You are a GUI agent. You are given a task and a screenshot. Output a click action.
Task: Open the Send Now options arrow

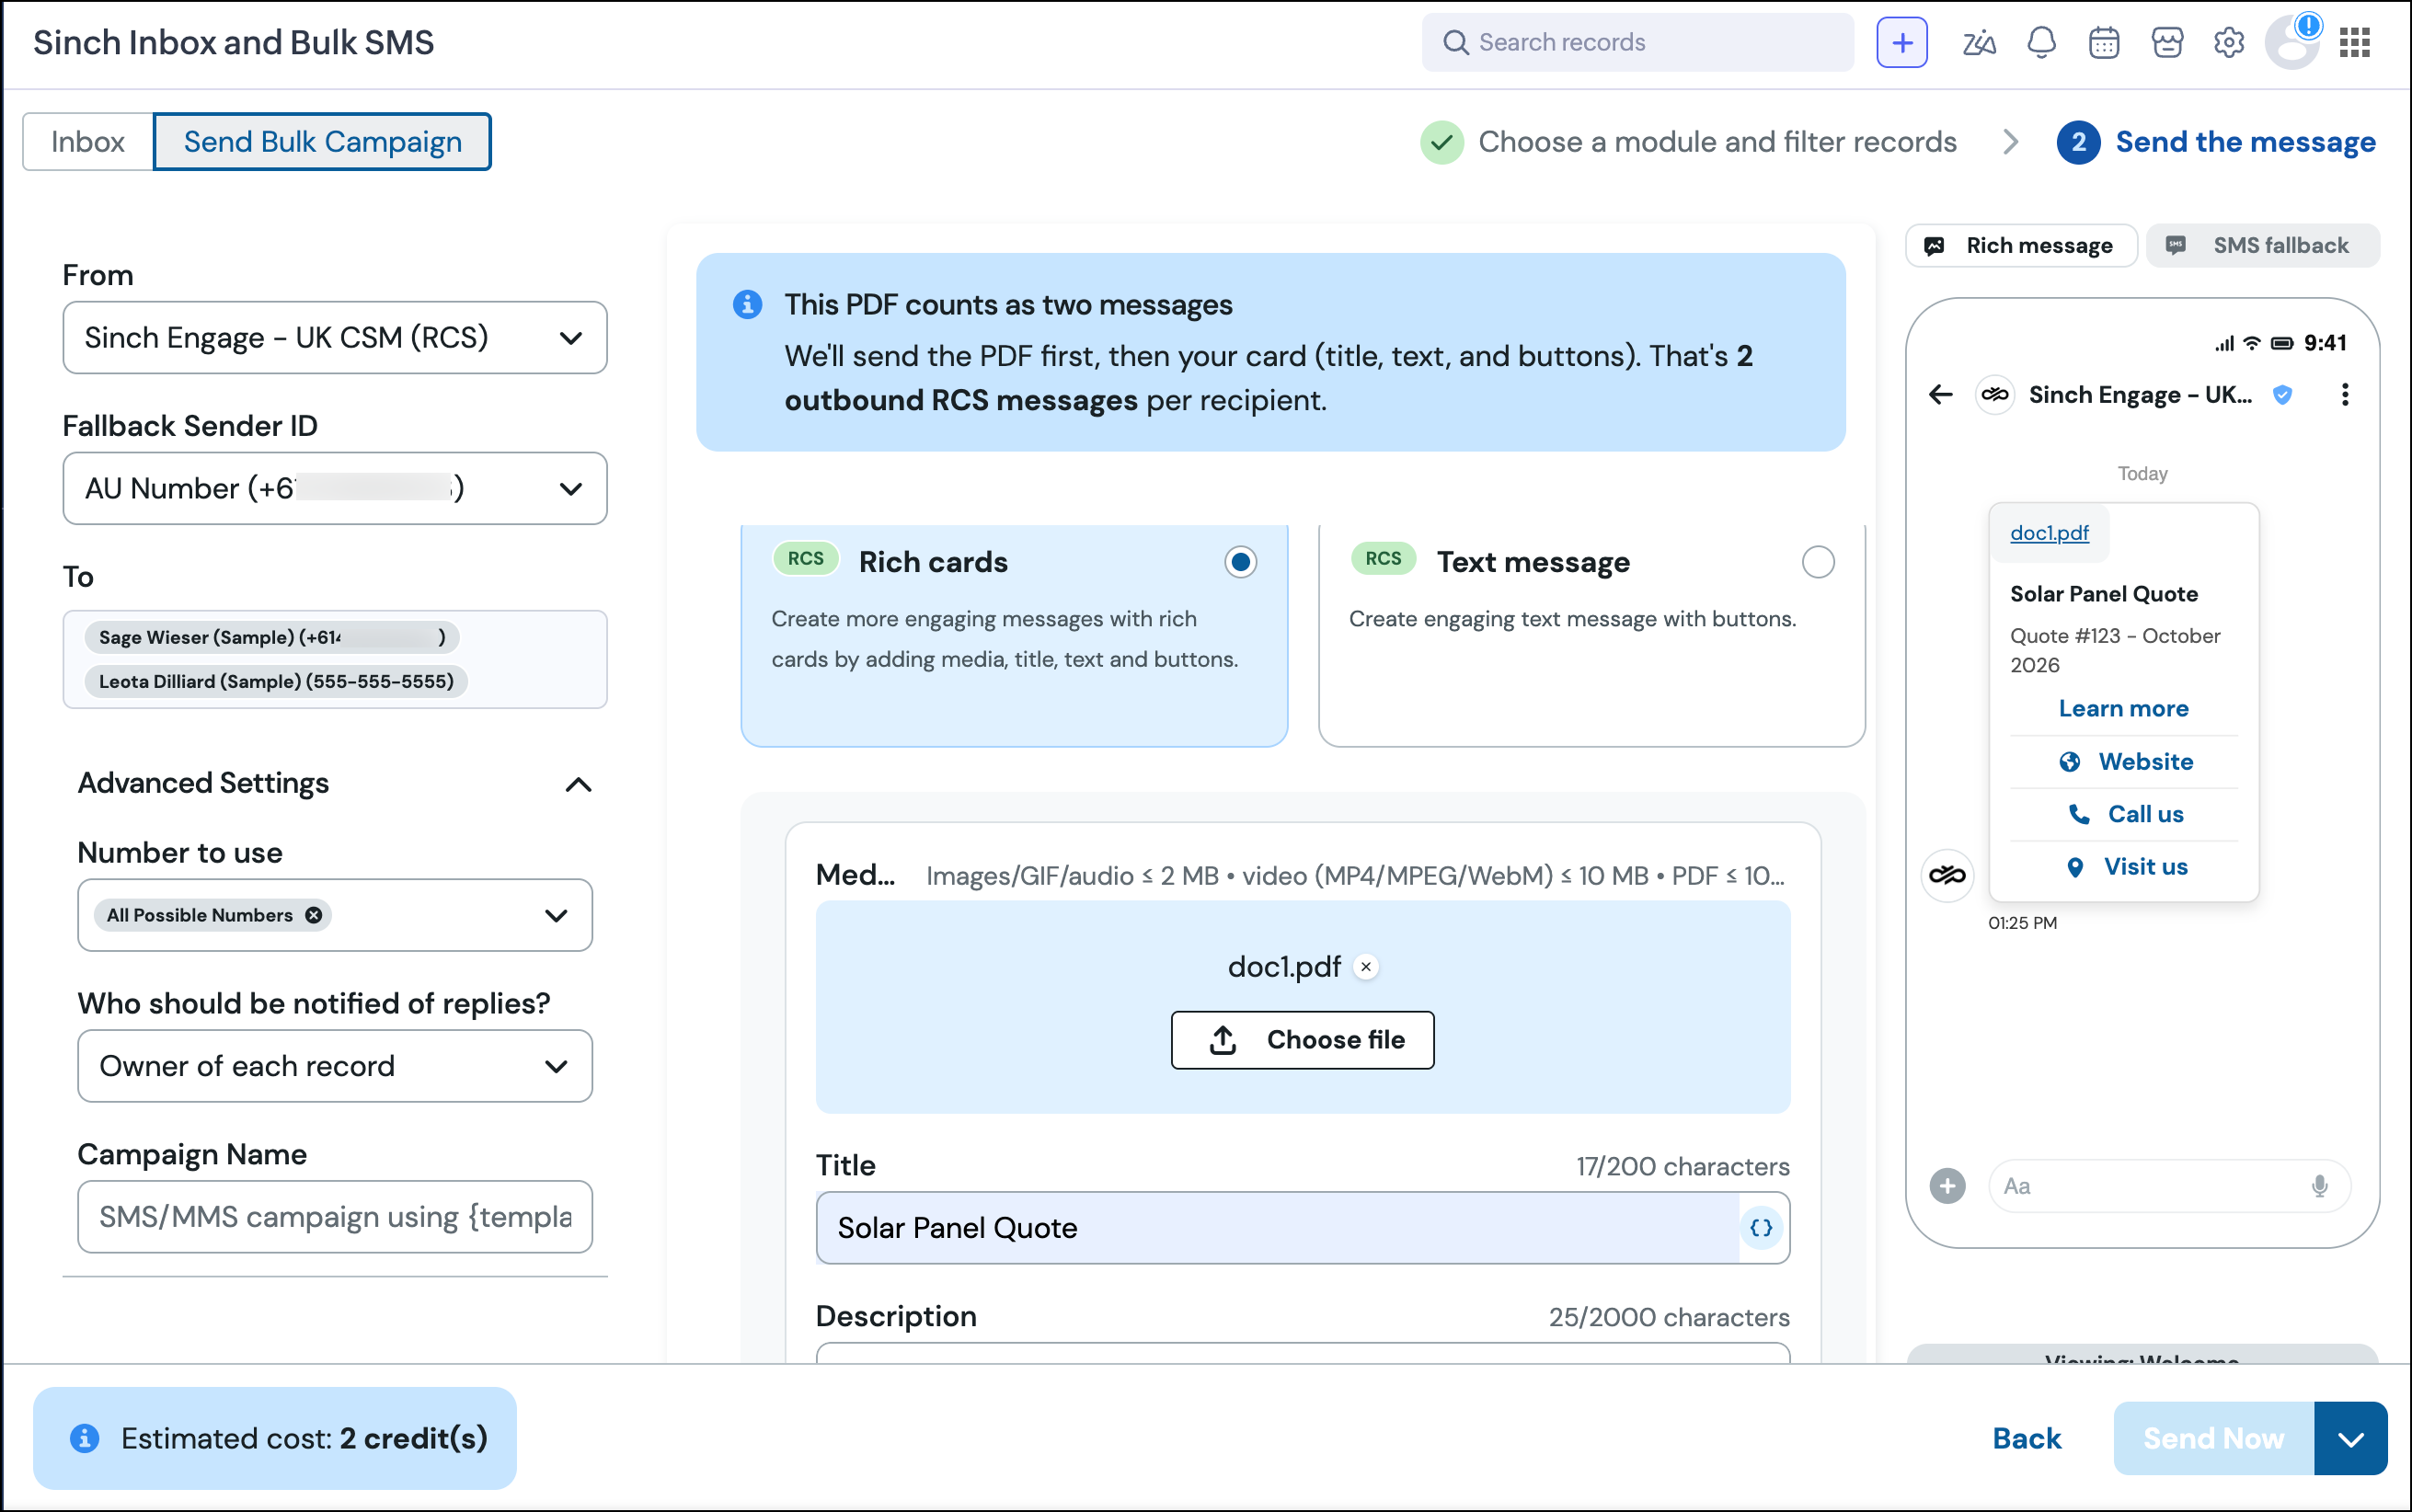(2350, 1437)
